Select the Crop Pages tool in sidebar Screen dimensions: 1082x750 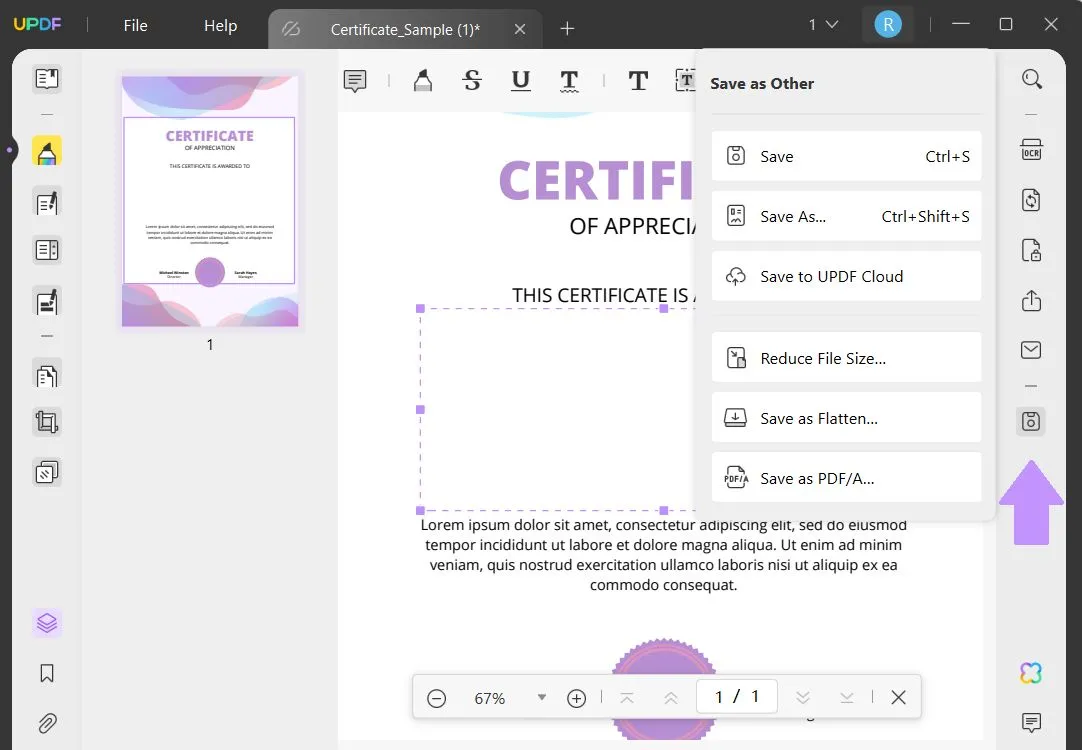click(x=47, y=421)
